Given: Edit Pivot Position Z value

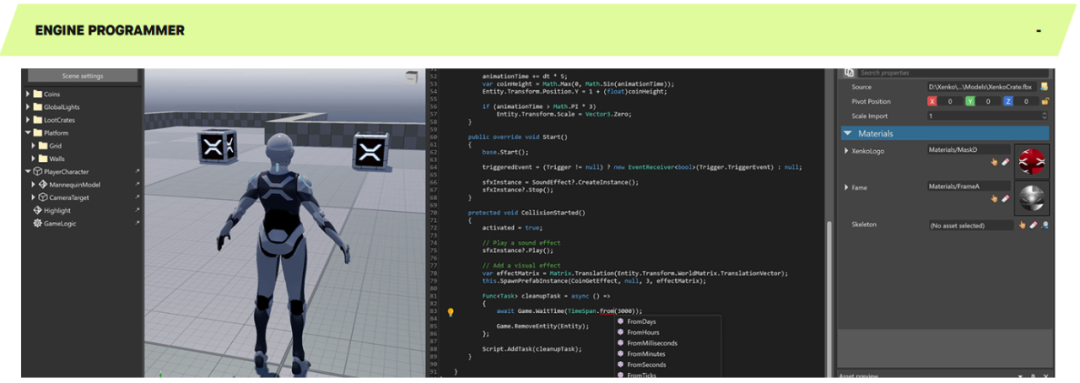Looking at the screenshot, I should pos(1026,101).
